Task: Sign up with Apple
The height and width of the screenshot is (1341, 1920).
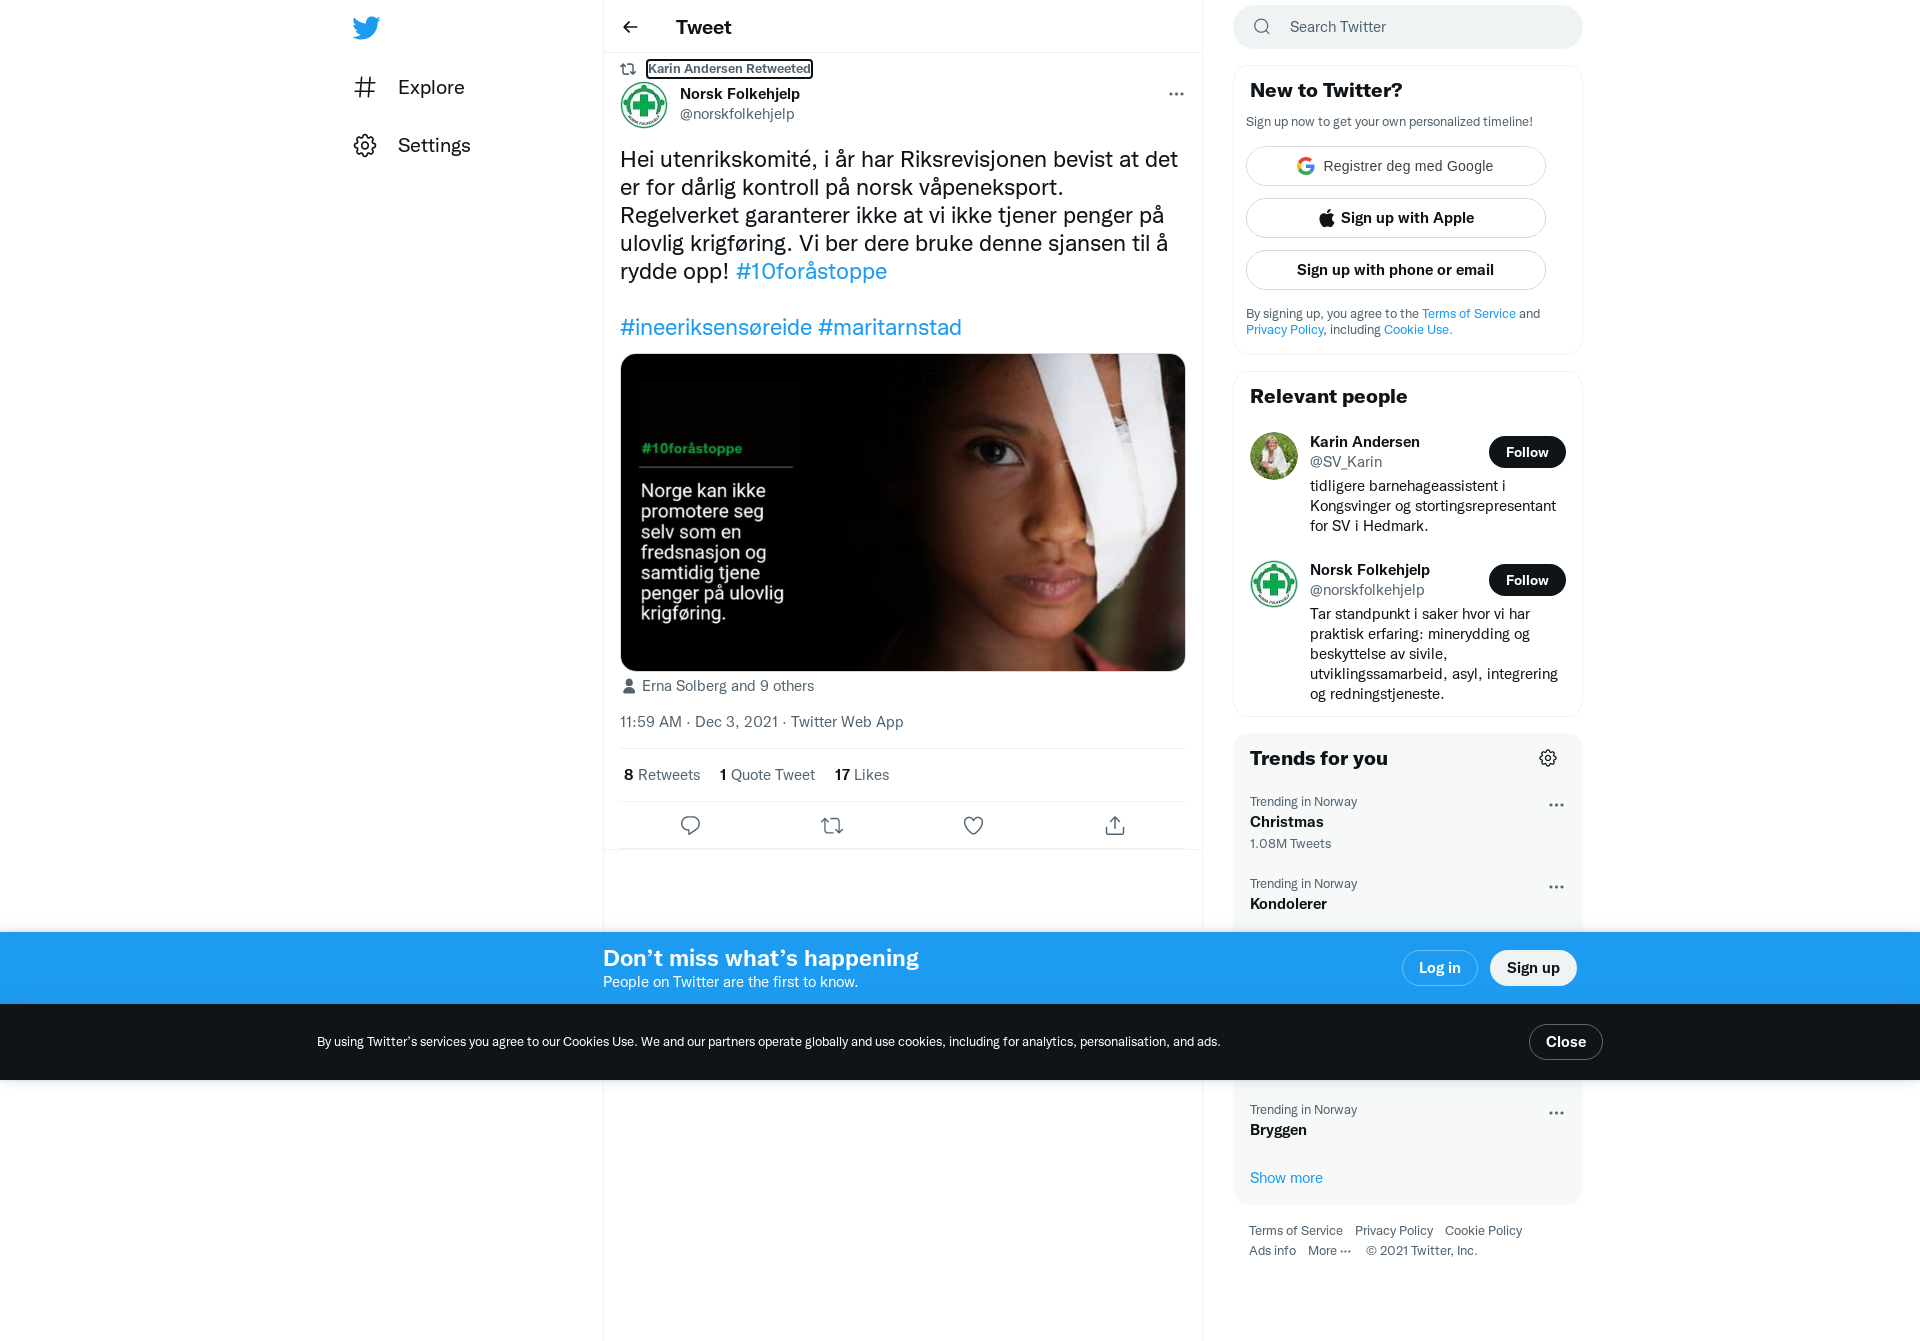Action: pos(1396,218)
